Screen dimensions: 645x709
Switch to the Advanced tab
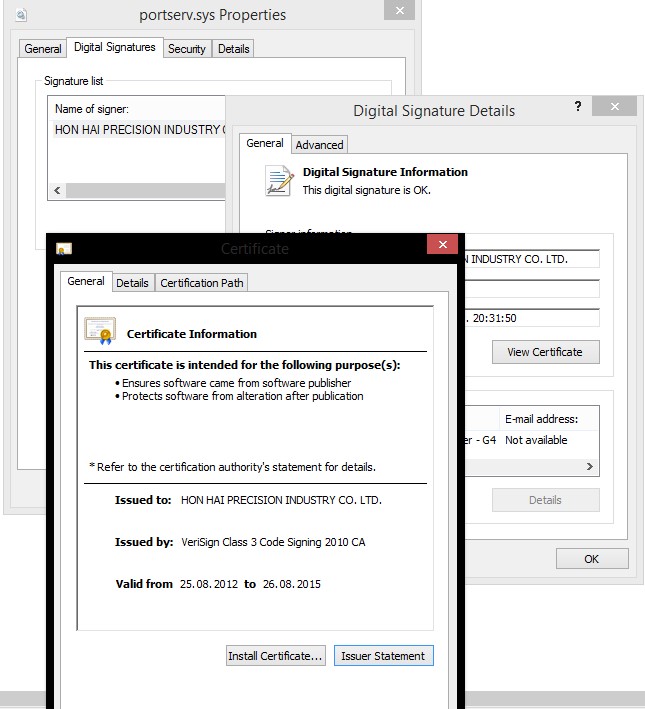pyautogui.click(x=319, y=145)
